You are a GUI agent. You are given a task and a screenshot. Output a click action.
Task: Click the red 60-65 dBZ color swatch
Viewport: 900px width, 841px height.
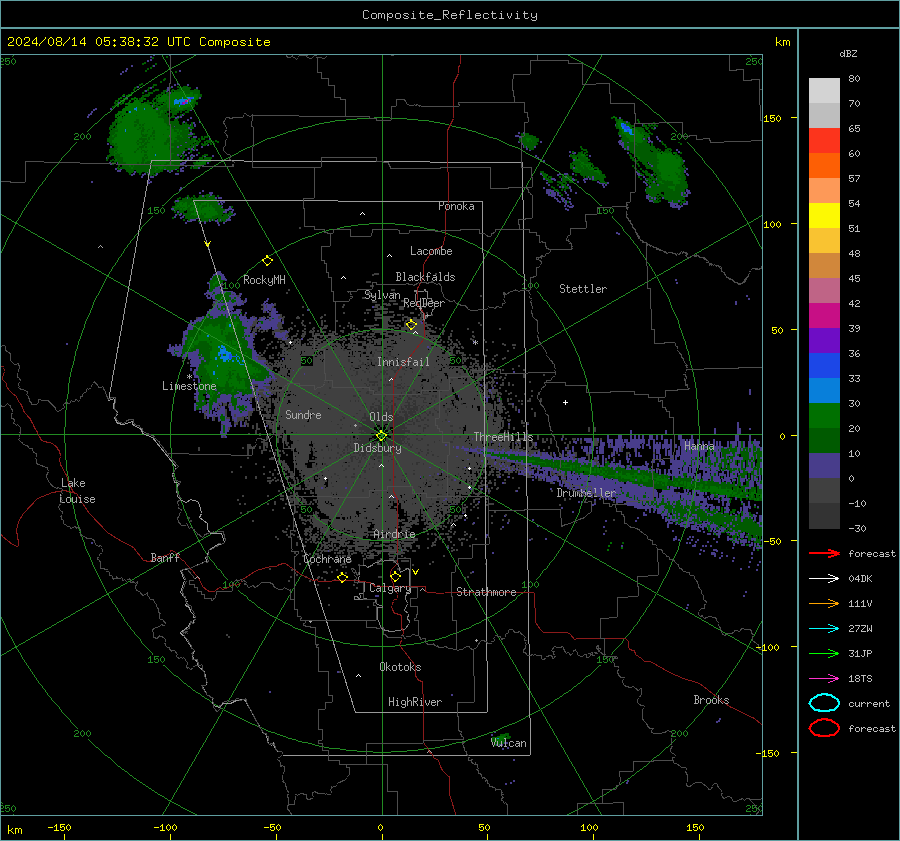(x=824, y=141)
